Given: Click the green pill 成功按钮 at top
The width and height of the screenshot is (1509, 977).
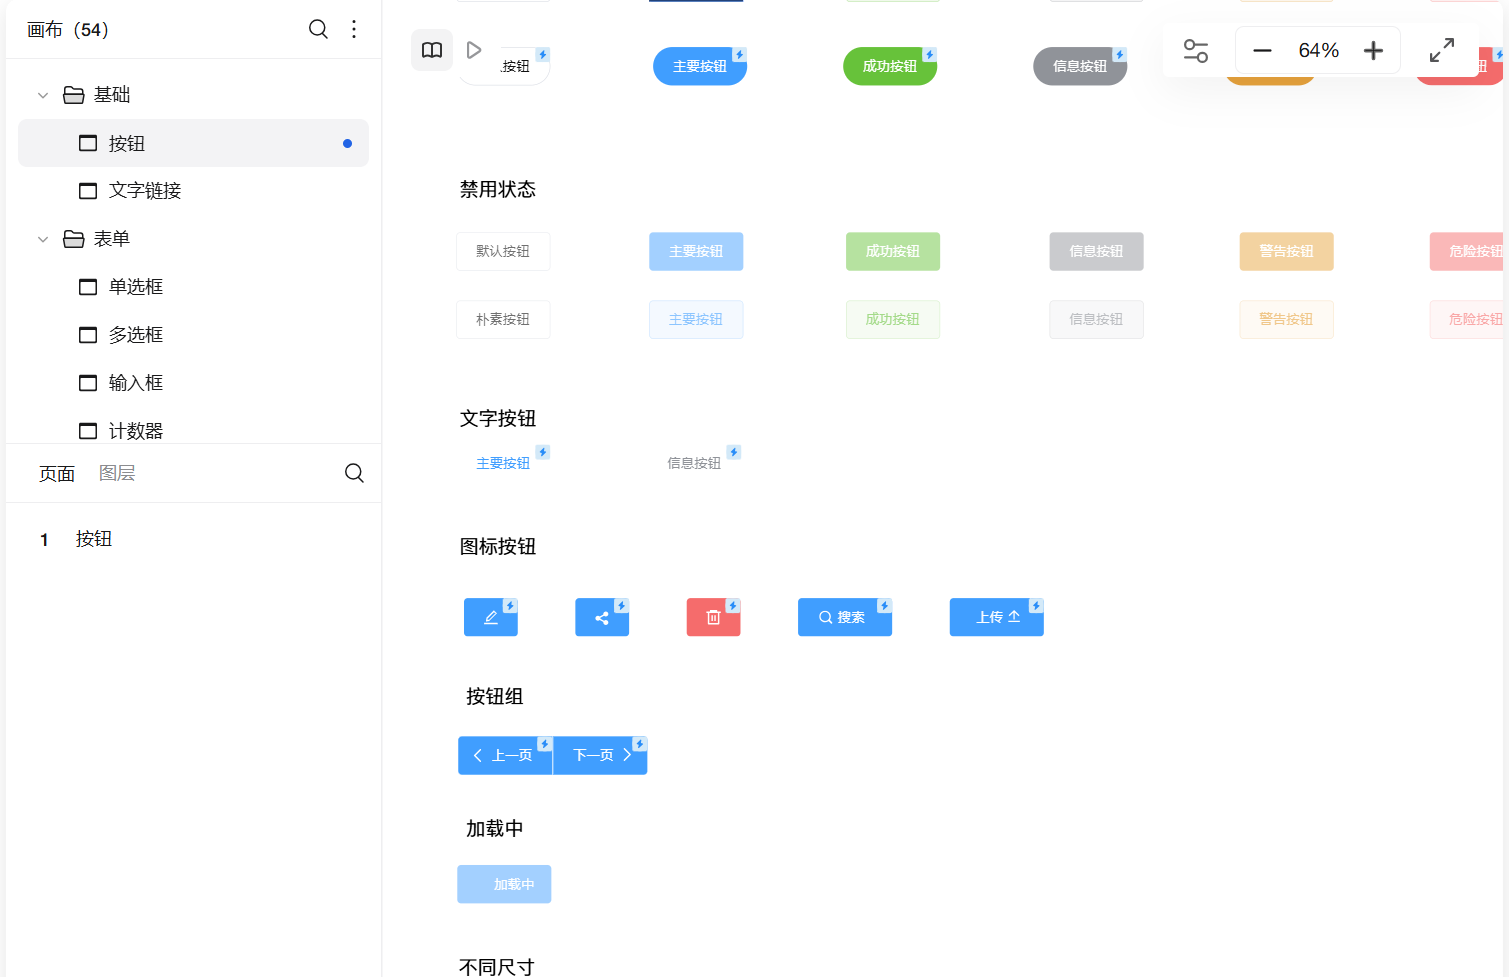Looking at the screenshot, I should coord(890,66).
